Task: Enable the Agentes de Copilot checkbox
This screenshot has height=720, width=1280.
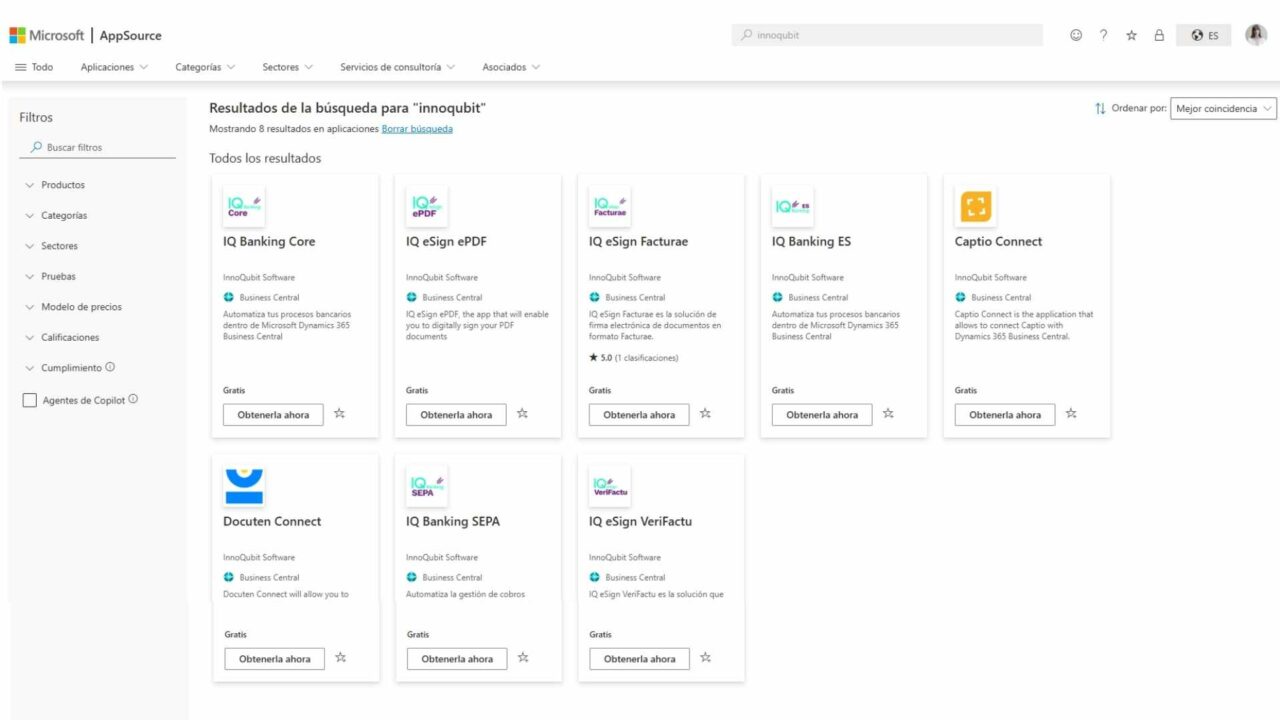Action: 29,400
